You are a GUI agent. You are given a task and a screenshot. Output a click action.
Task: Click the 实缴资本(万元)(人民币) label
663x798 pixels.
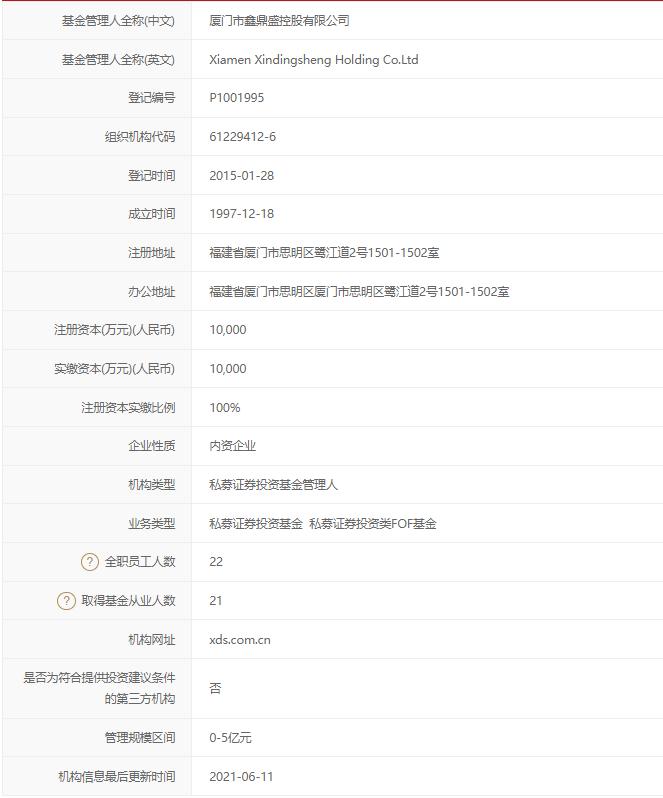114,368
